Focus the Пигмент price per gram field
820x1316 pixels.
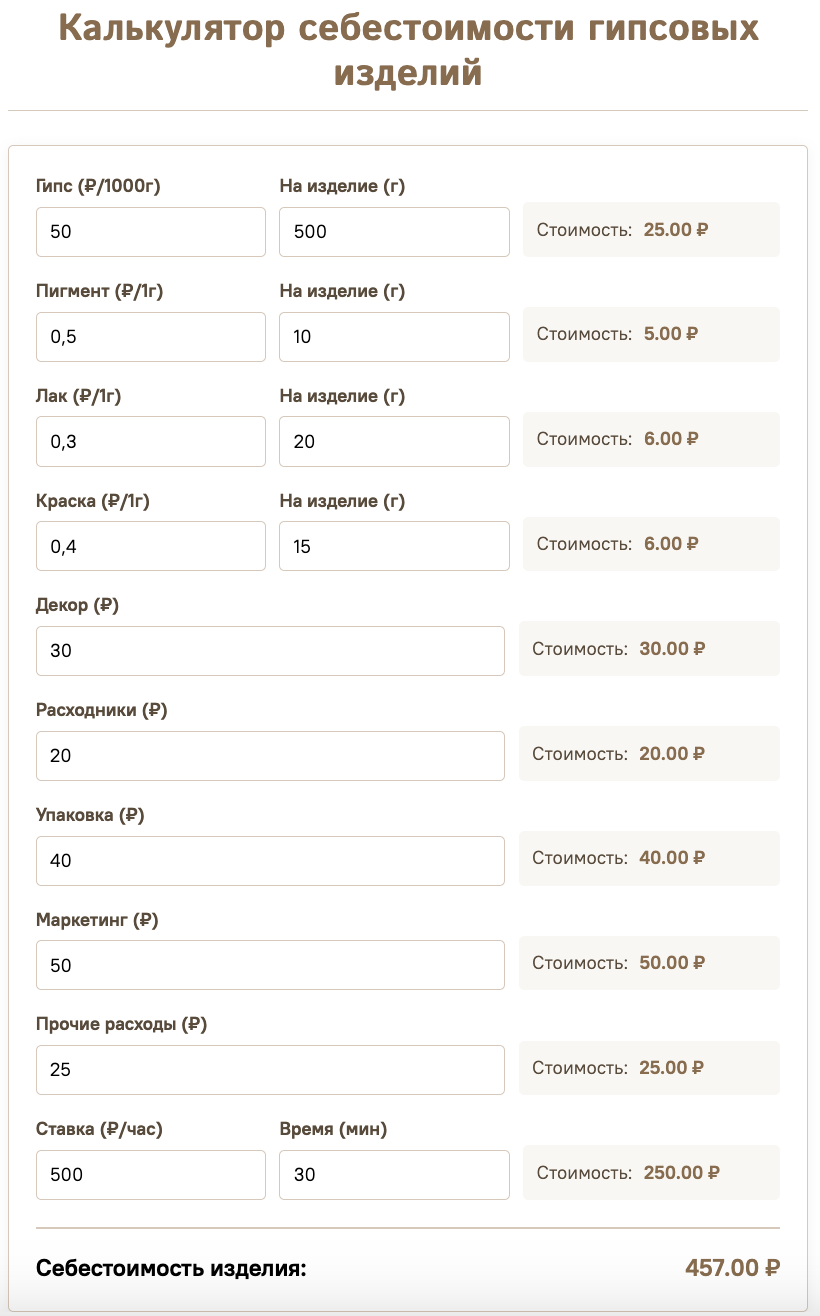(151, 337)
